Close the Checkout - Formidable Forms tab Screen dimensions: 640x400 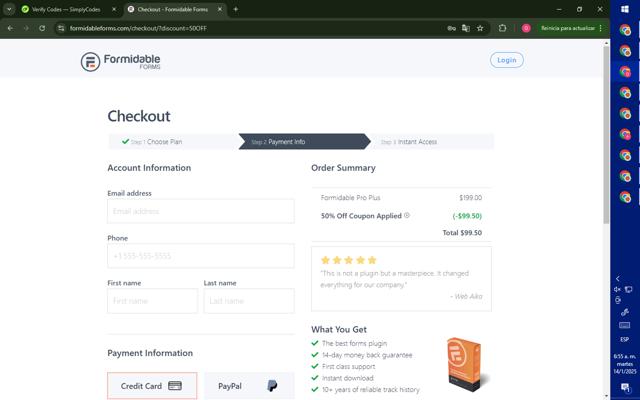[x=220, y=9]
